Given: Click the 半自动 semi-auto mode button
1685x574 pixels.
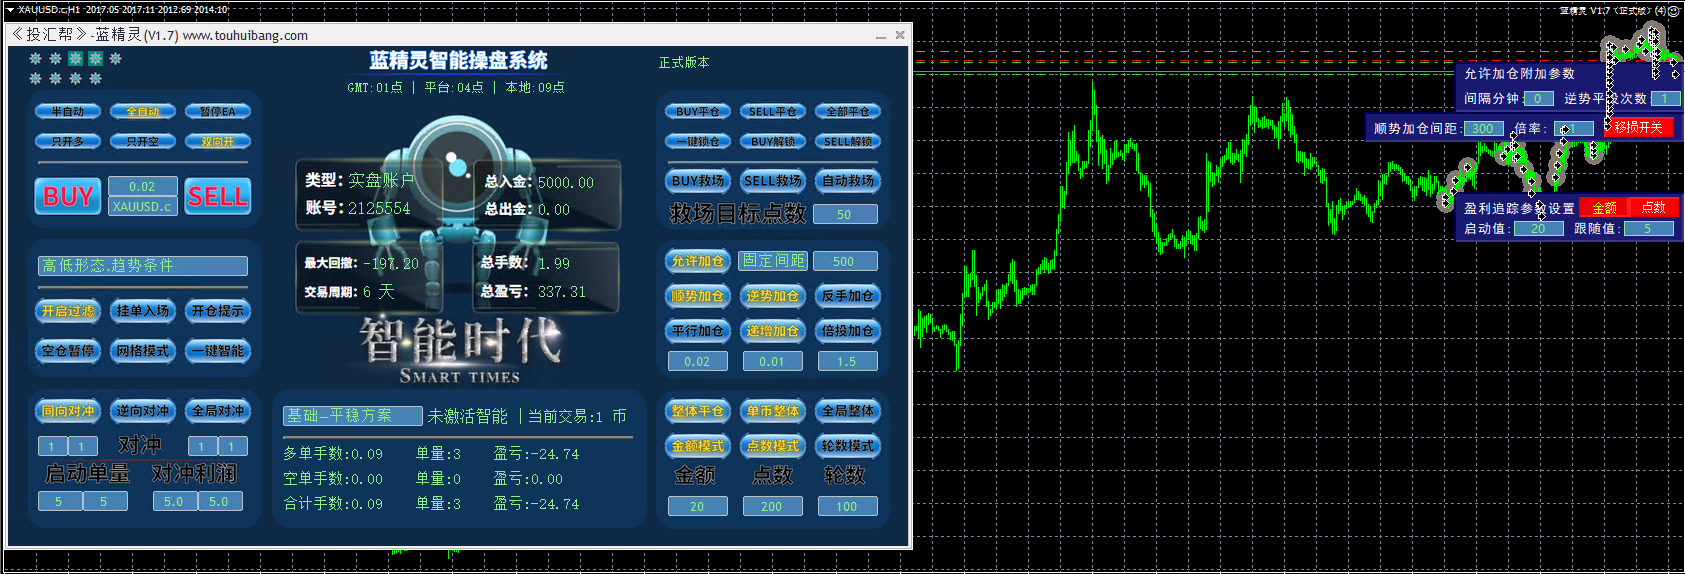Looking at the screenshot, I should [x=68, y=112].
